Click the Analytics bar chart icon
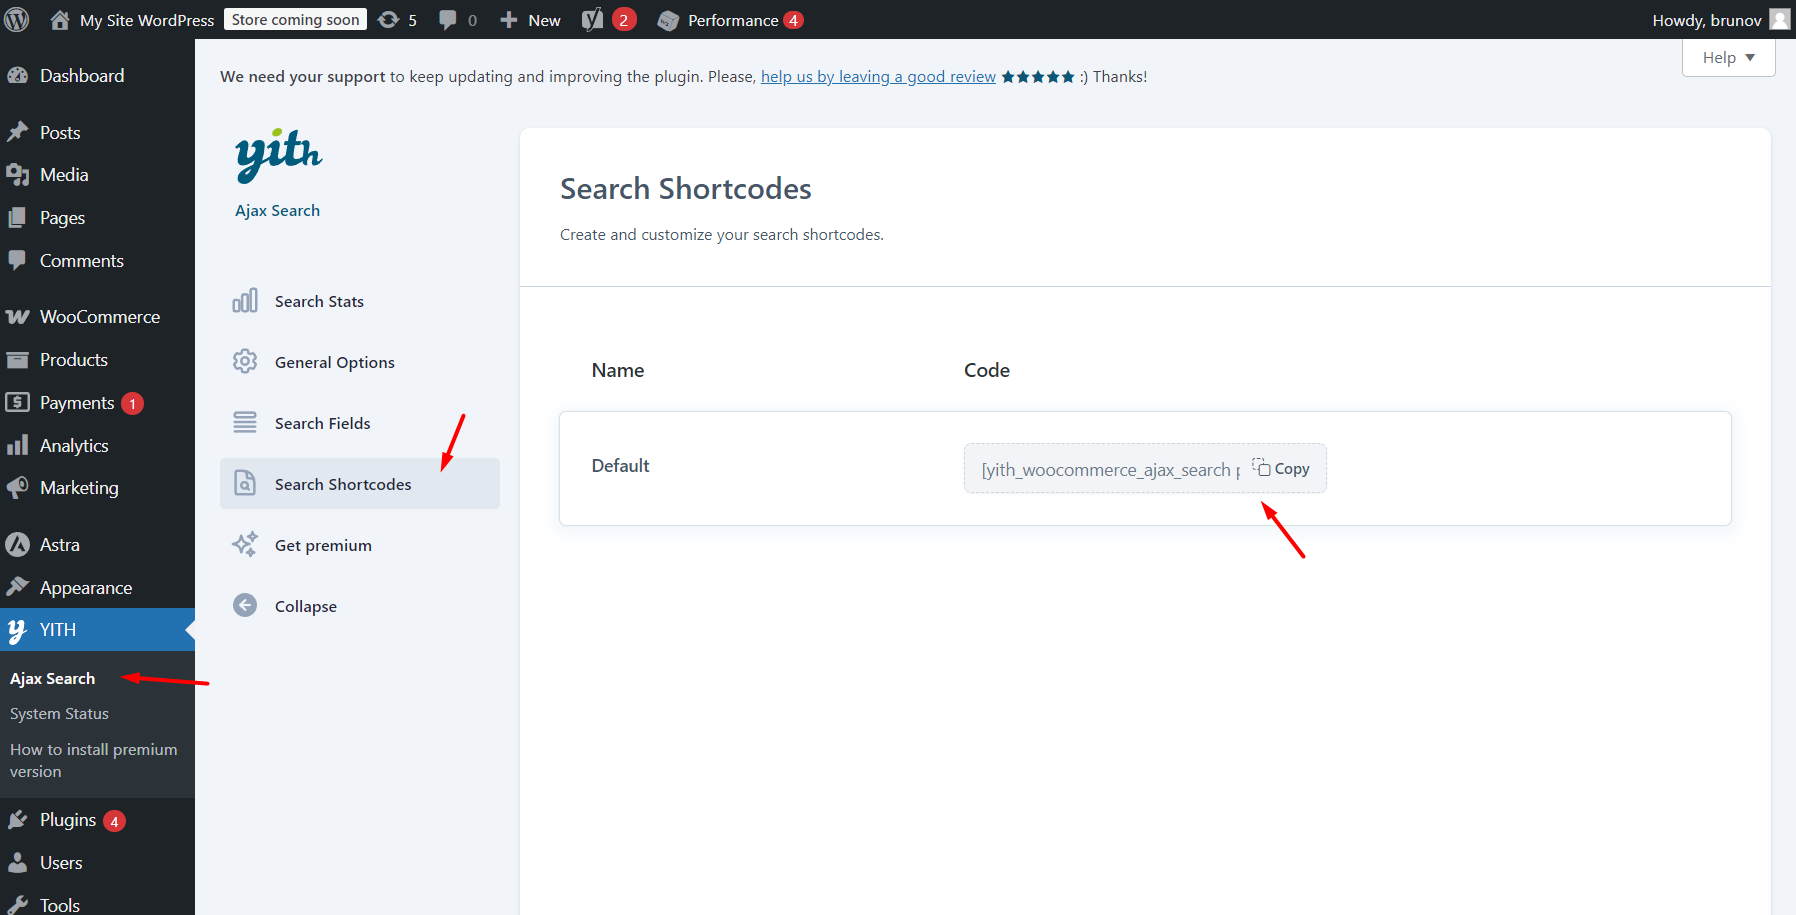This screenshot has height=915, width=1796. 17,445
